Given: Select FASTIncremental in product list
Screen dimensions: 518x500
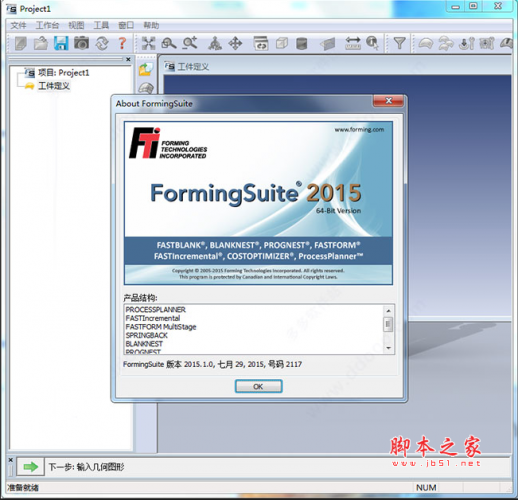Looking at the screenshot, I should [x=153, y=318].
